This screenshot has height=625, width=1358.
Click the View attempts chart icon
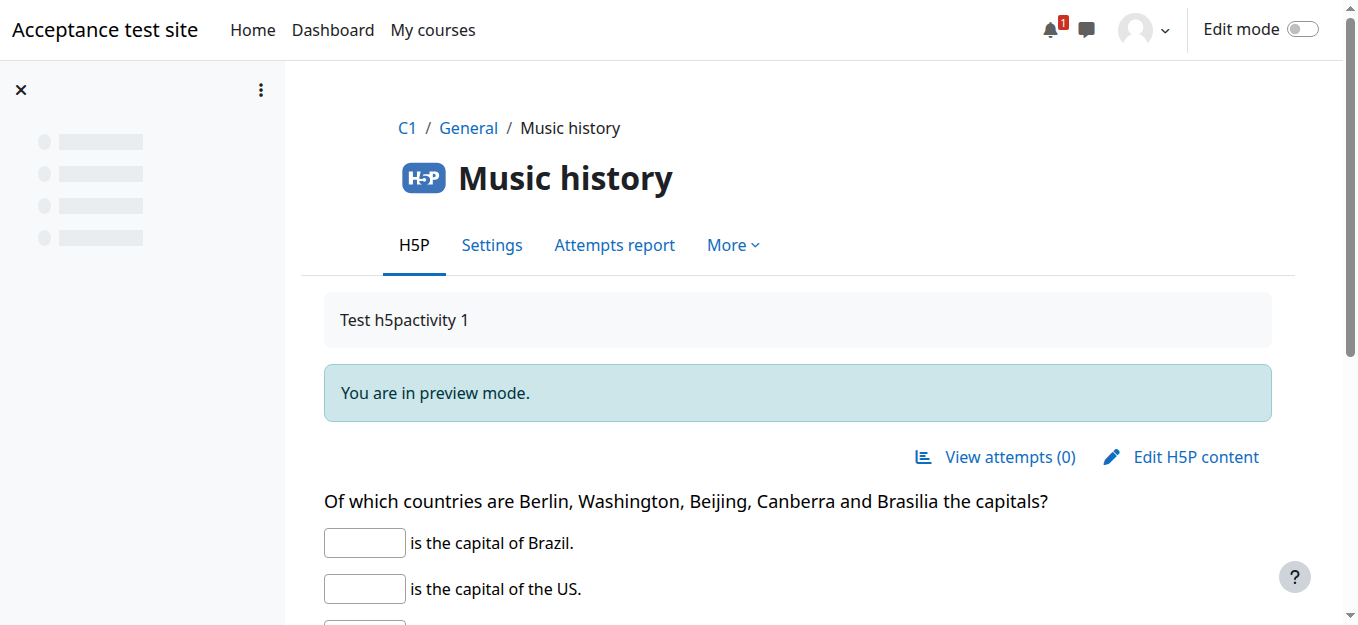click(923, 457)
